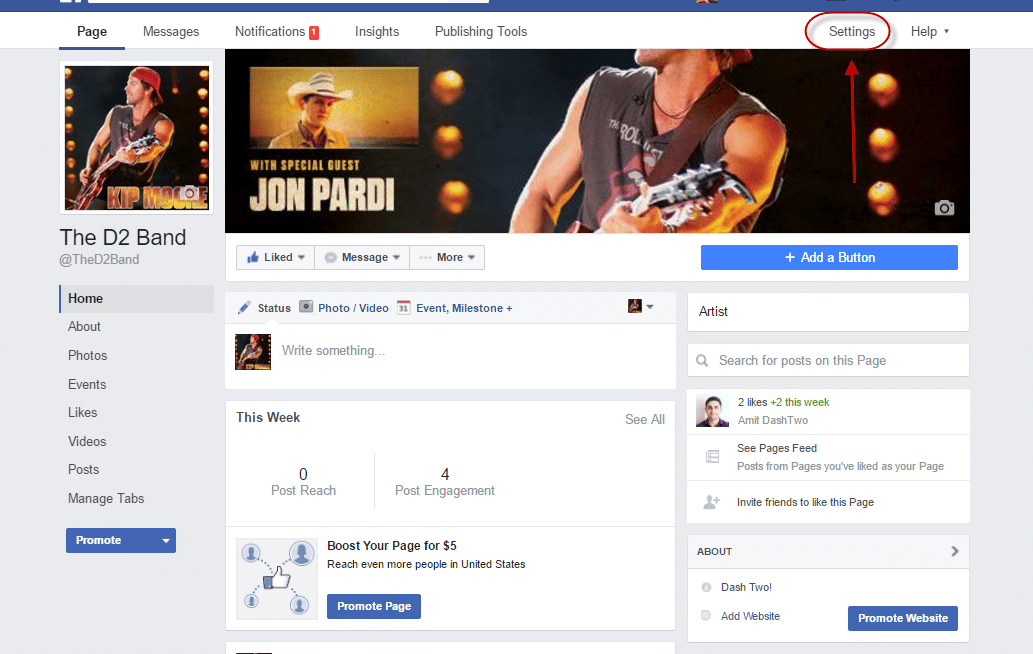The width and height of the screenshot is (1033, 654).
Task: Click the messenger icon on Message button
Action: point(331,258)
